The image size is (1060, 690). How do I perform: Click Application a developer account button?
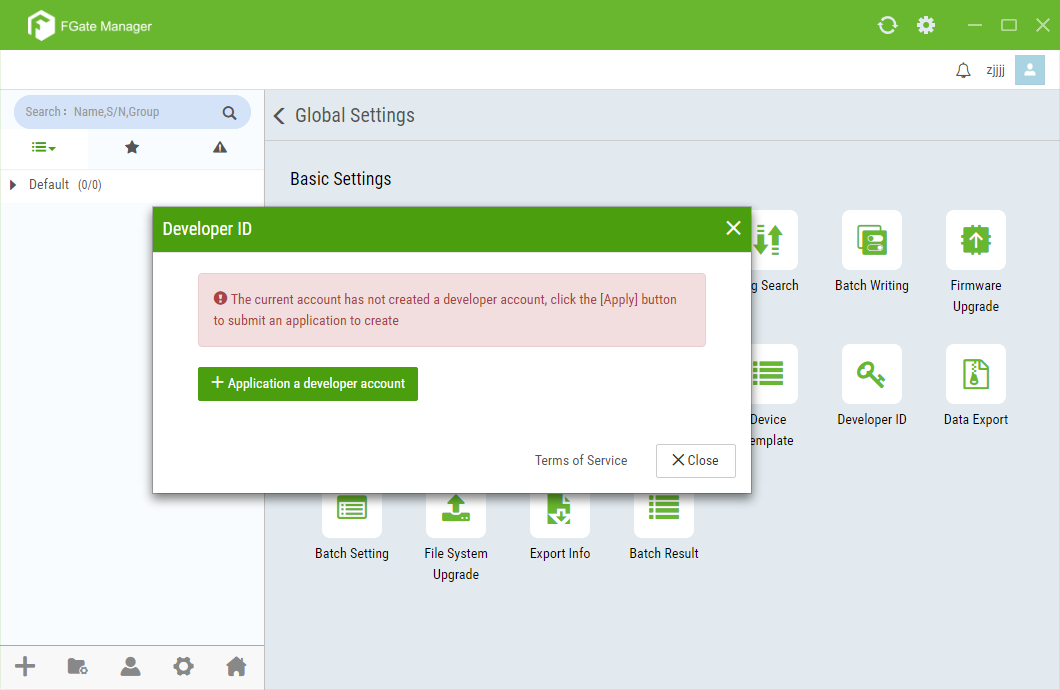click(308, 384)
